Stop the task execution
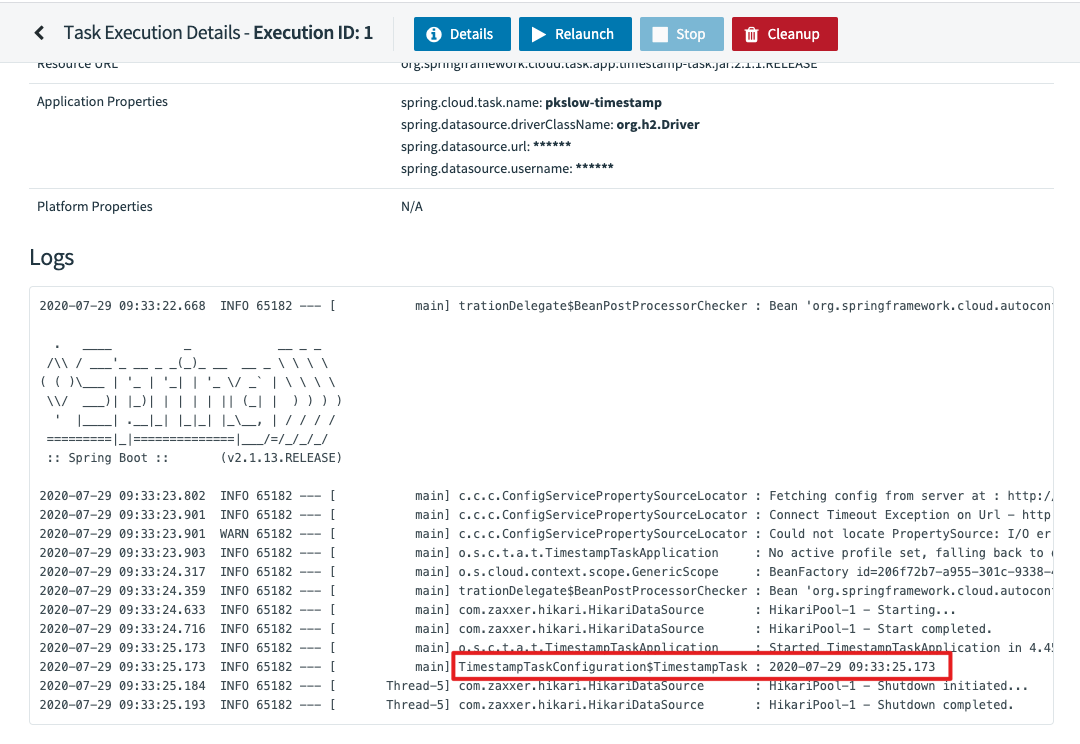 point(682,34)
